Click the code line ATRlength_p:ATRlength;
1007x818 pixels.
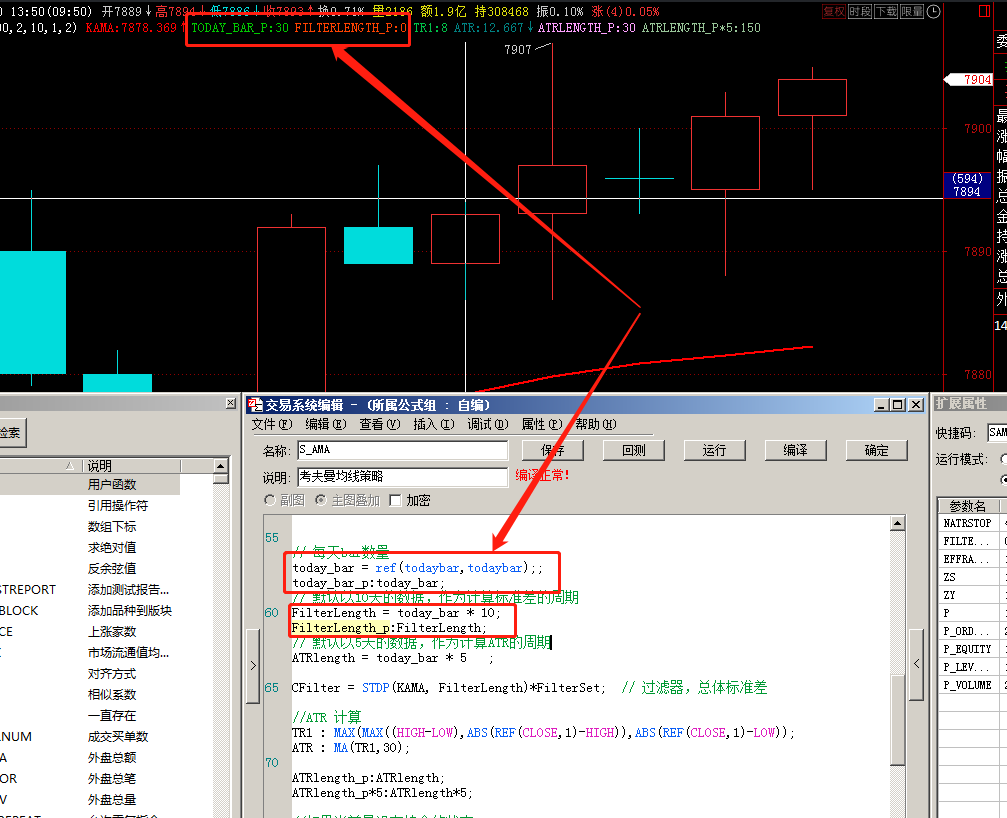pos(368,778)
